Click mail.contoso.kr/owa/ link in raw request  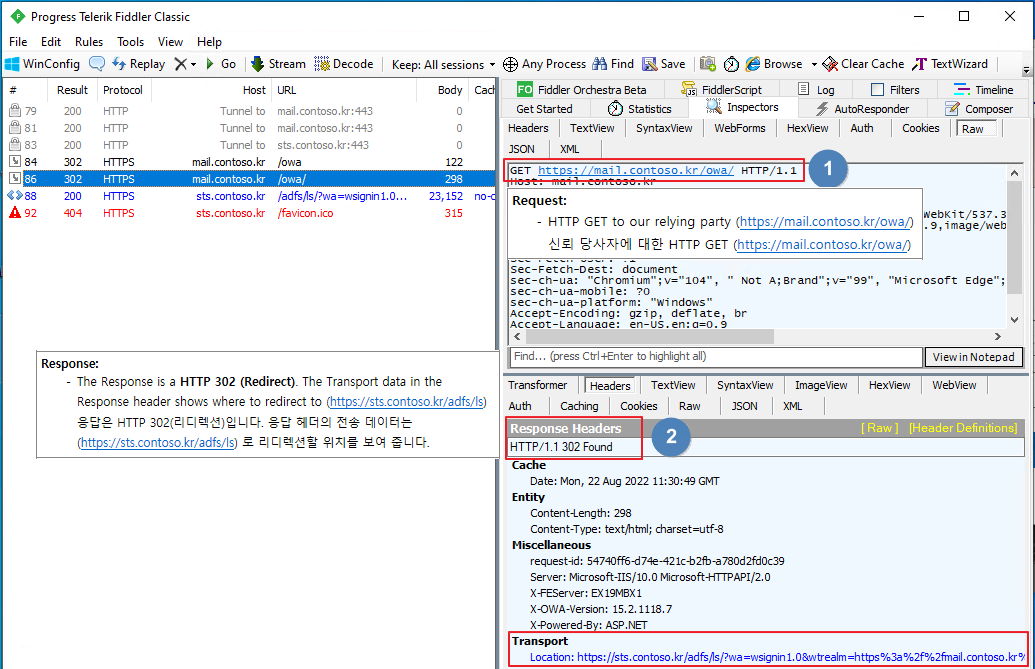point(635,170)
